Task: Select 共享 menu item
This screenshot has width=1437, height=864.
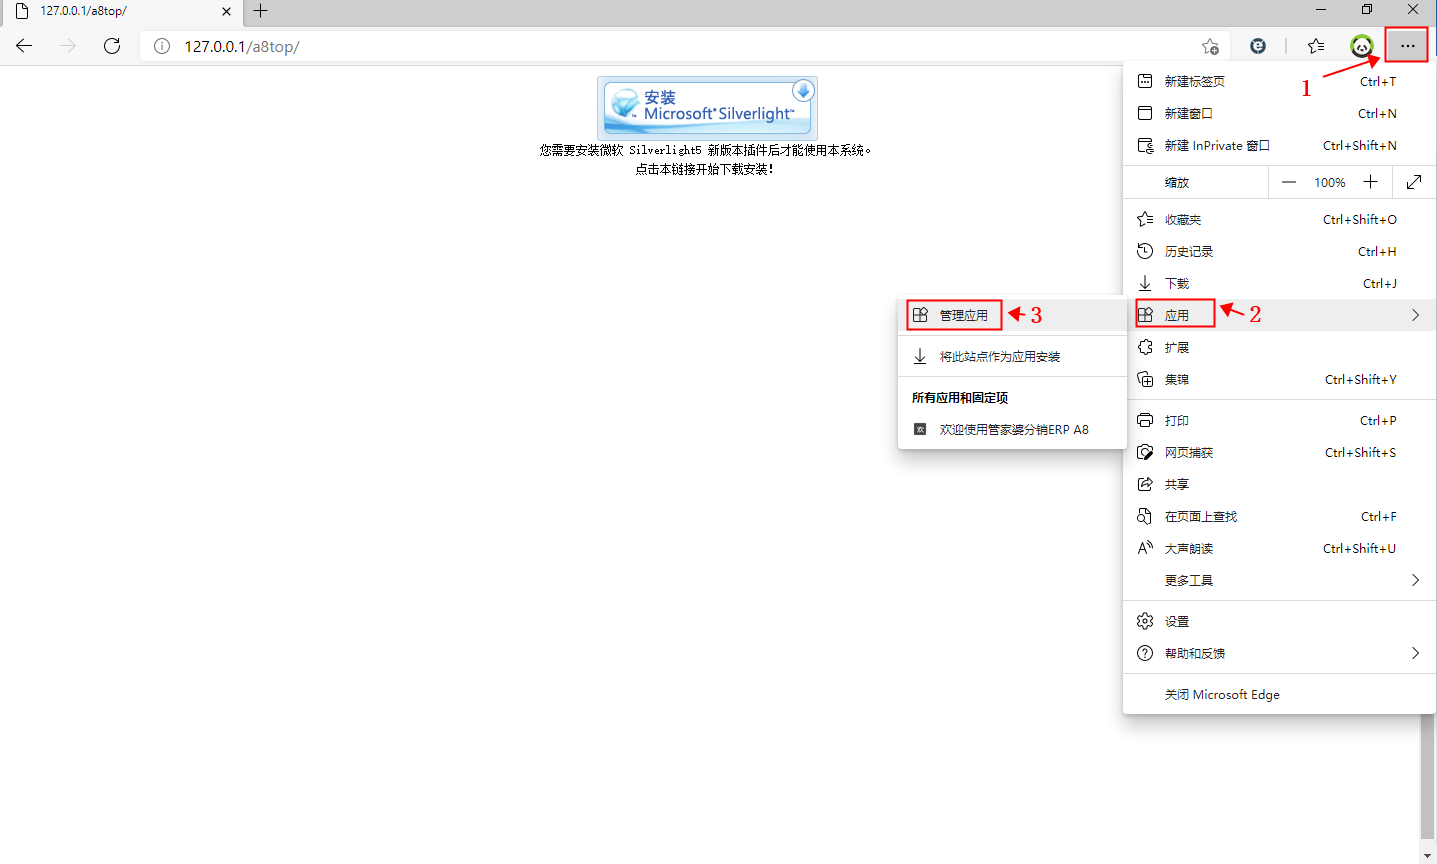Action: pos(1279,484)
